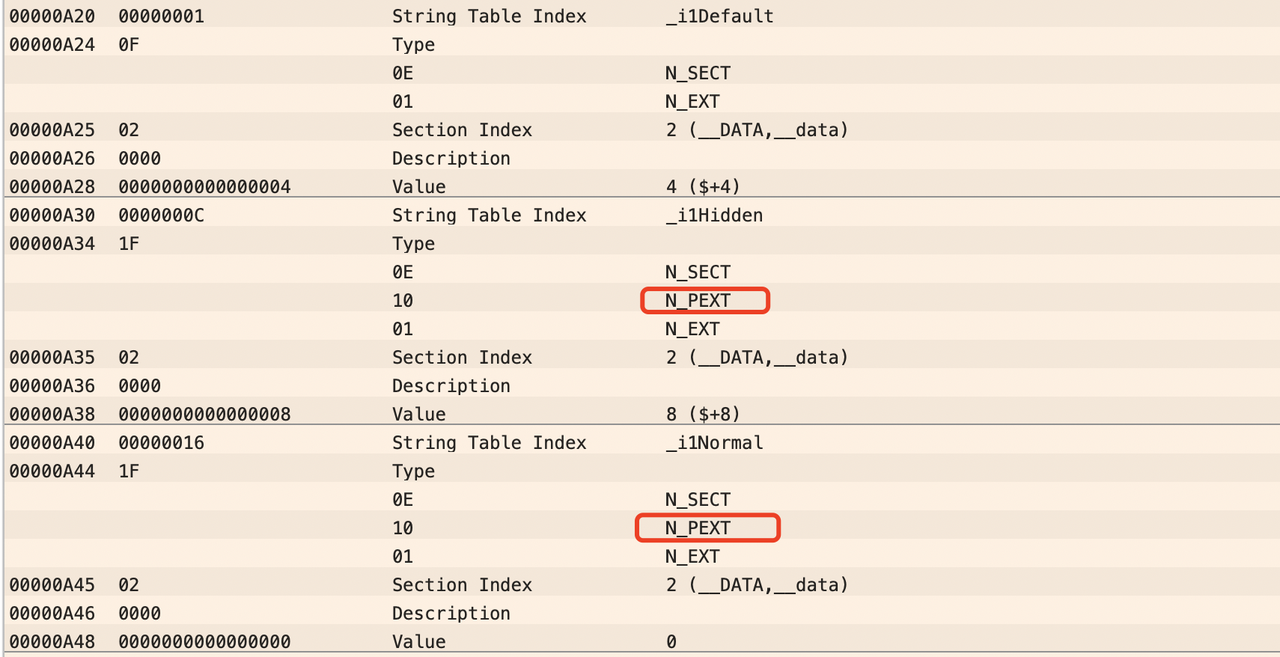Image resolution: width=1280 pixels, height=657 pixels.
Task: Select the offset cell 00000A28
Action: (52, 186)
